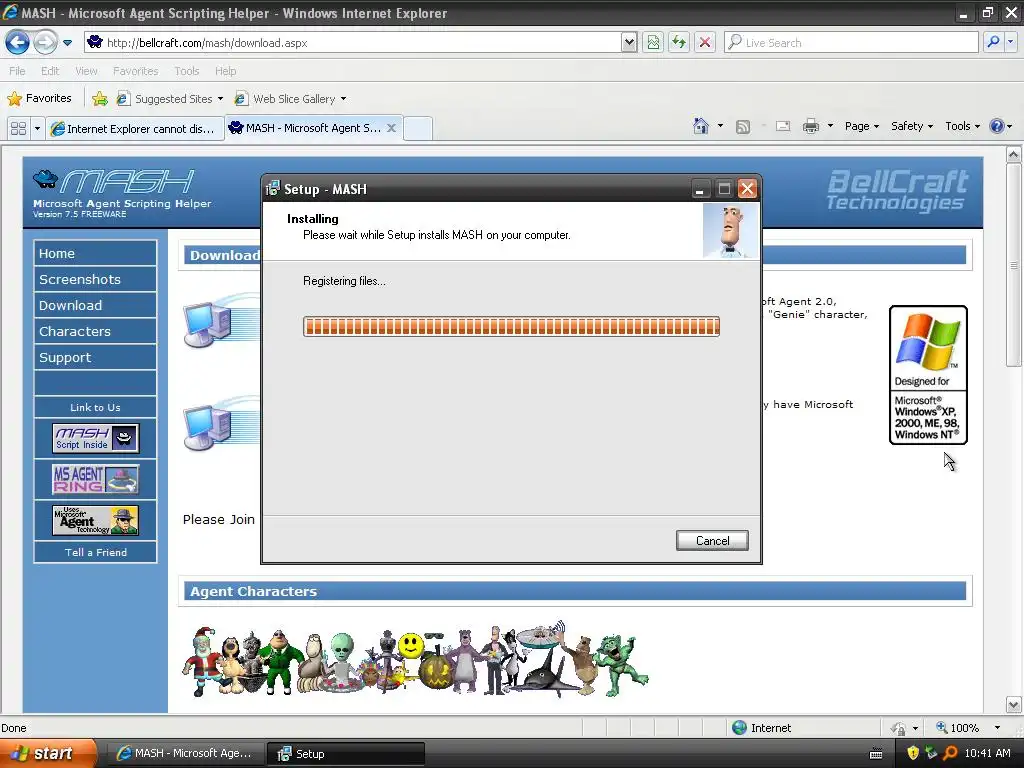
Task: Click the security shield tray icon
Action: [x=913, y=753]
